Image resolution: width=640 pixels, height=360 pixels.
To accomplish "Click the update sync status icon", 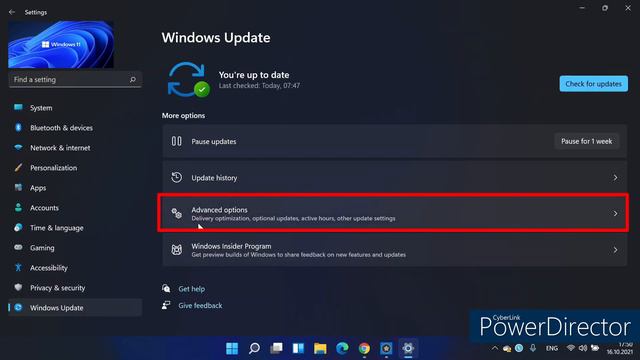I will (x=189, y=79).
